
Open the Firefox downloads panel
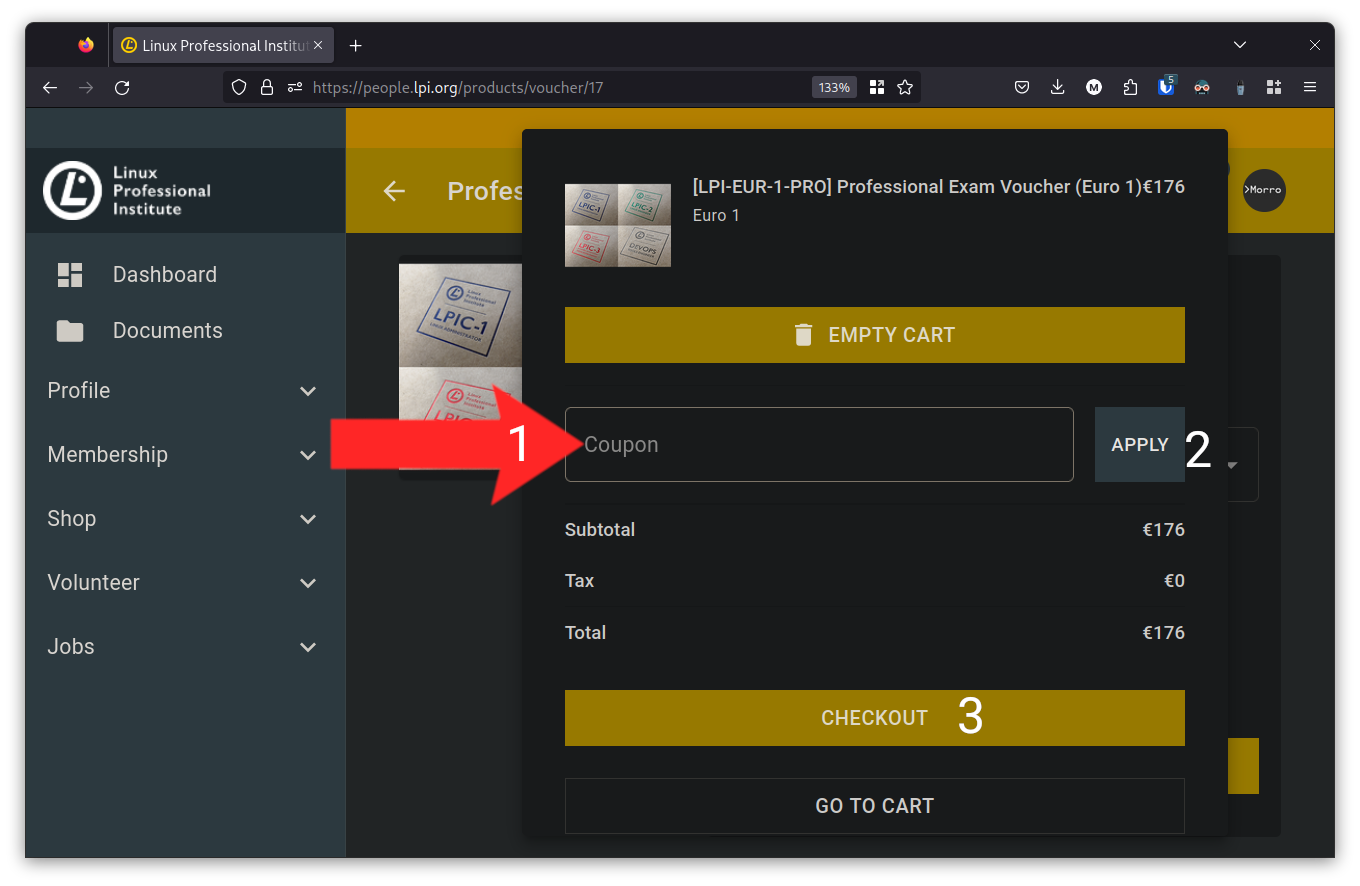(x=1058, y=88)
